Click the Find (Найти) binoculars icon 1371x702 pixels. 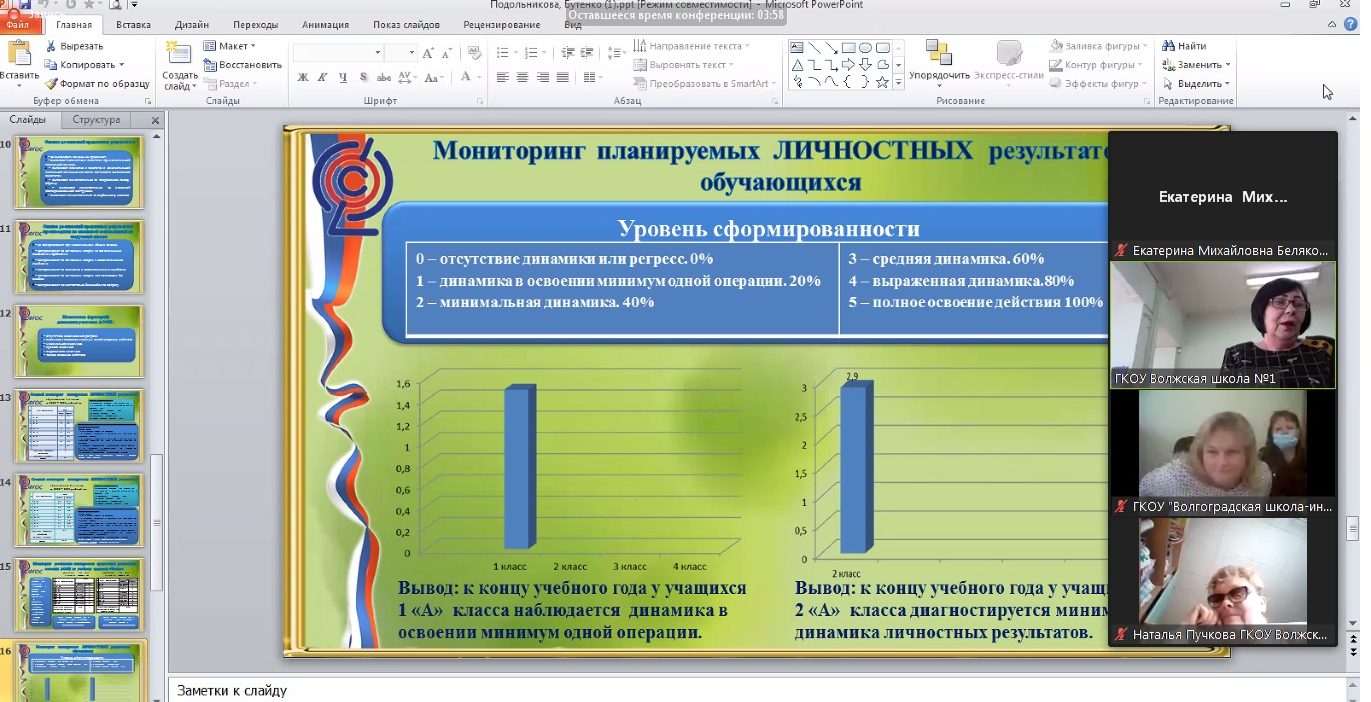coord(1168,46)
